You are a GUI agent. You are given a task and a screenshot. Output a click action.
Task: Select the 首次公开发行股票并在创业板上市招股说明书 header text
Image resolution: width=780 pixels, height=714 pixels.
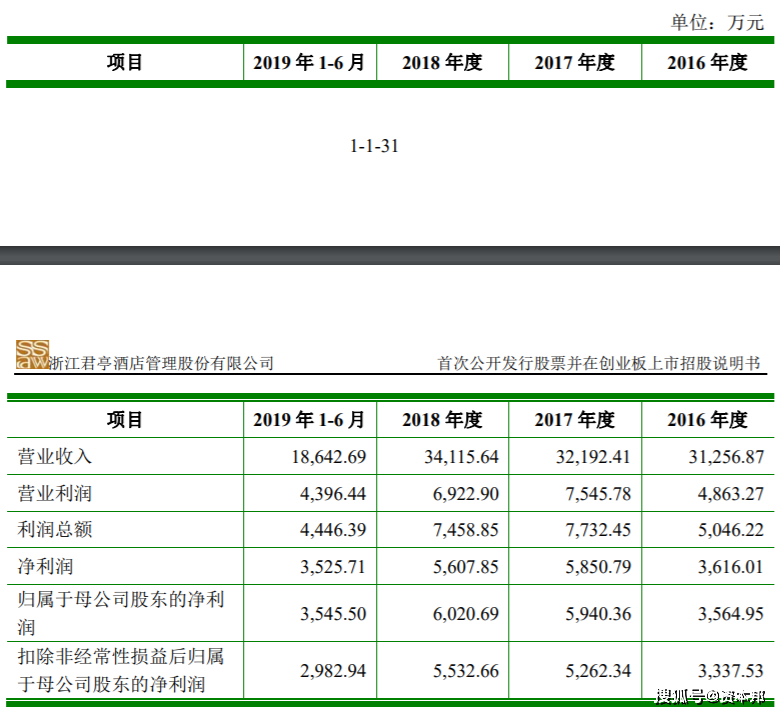(x=599, y=364)
